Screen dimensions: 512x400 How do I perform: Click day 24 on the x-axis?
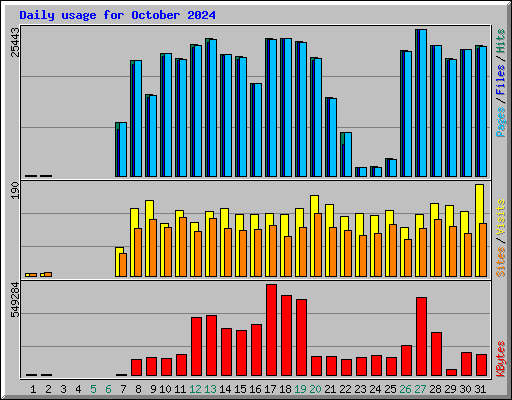click(375, 389)
